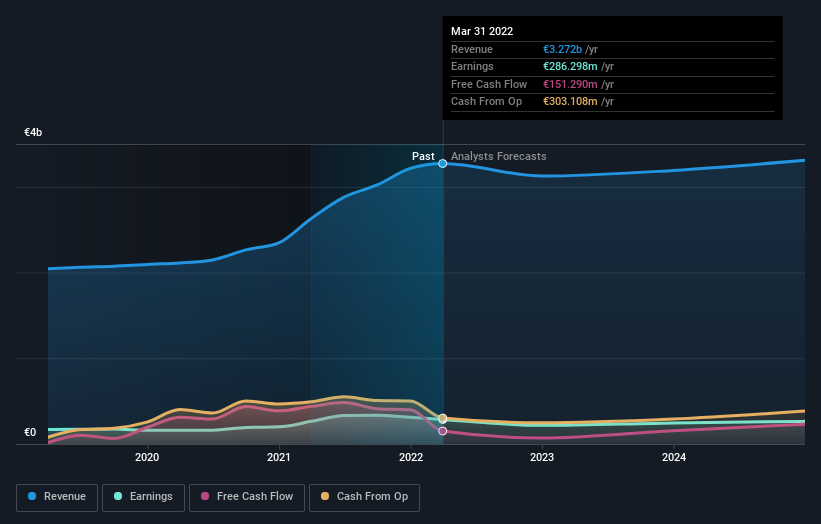The image size is (821, 524).
Task: Click the 'Analysts Forecasts' label
Action: click(498, 157)
